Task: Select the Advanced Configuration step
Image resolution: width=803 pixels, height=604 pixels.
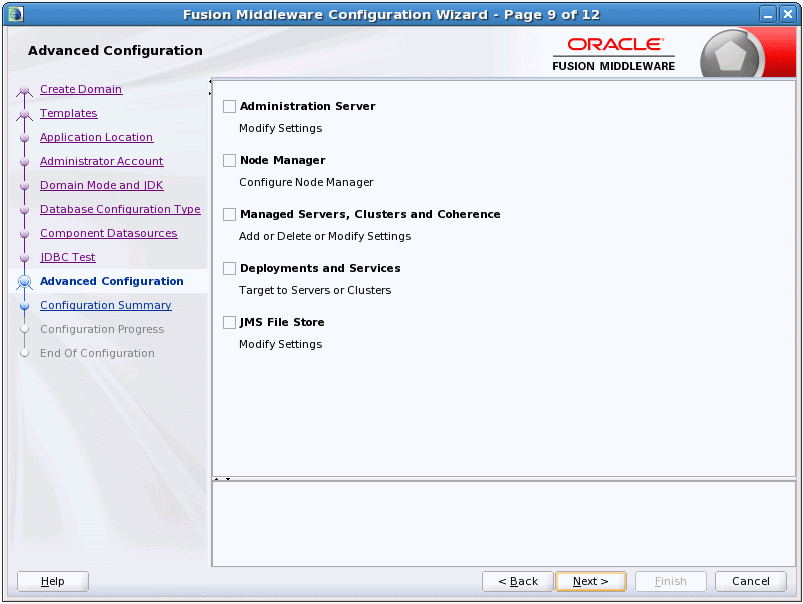Action: (x=112, y=281)
